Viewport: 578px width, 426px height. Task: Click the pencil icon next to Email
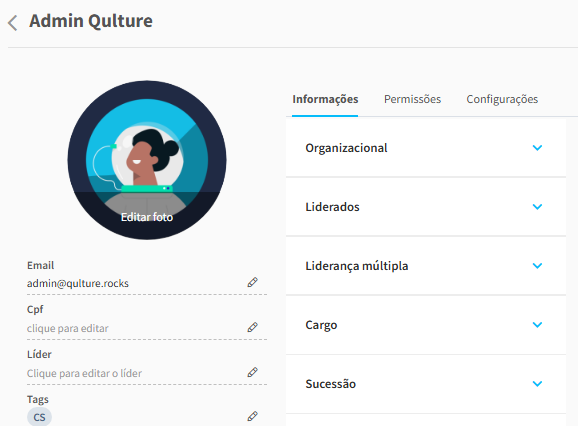(253, 282)
